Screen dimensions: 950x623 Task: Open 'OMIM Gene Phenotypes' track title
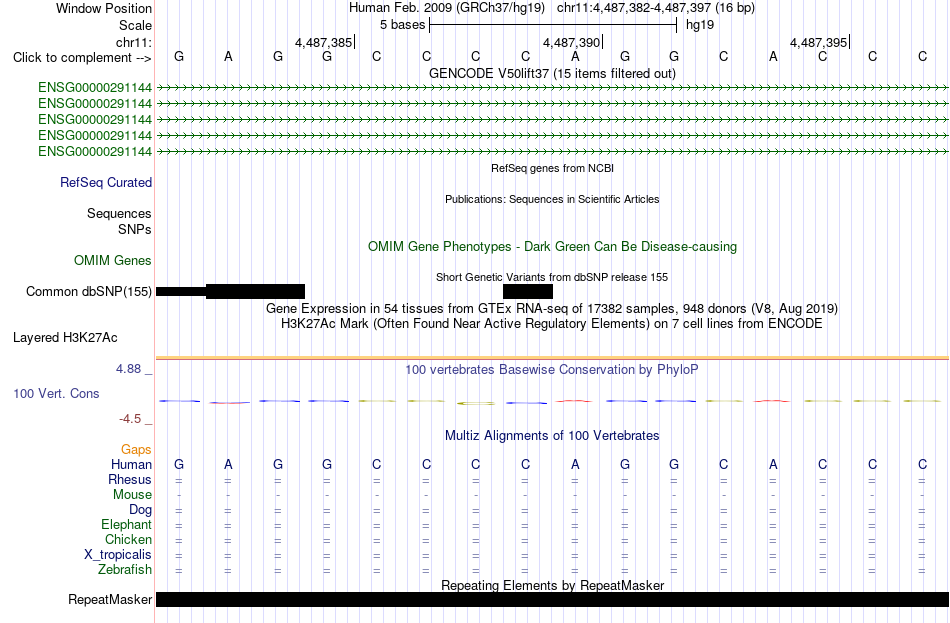(x=552, y=246)
